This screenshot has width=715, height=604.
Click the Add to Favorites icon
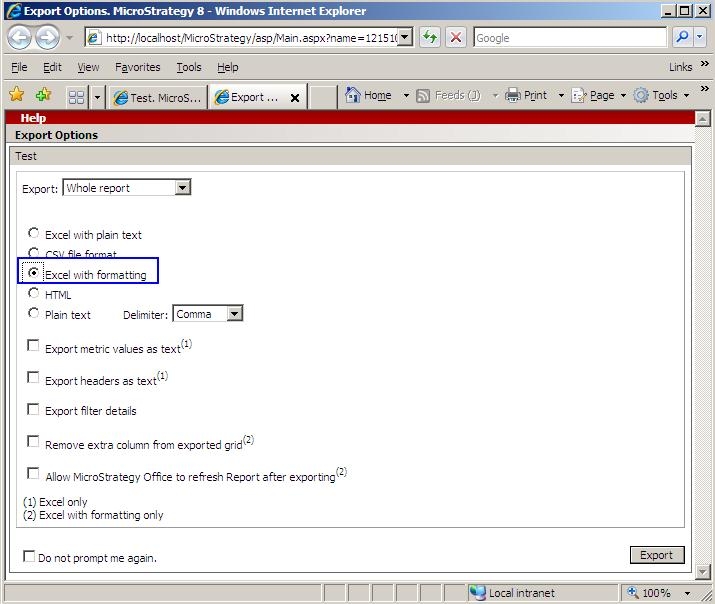coord(43,95)
